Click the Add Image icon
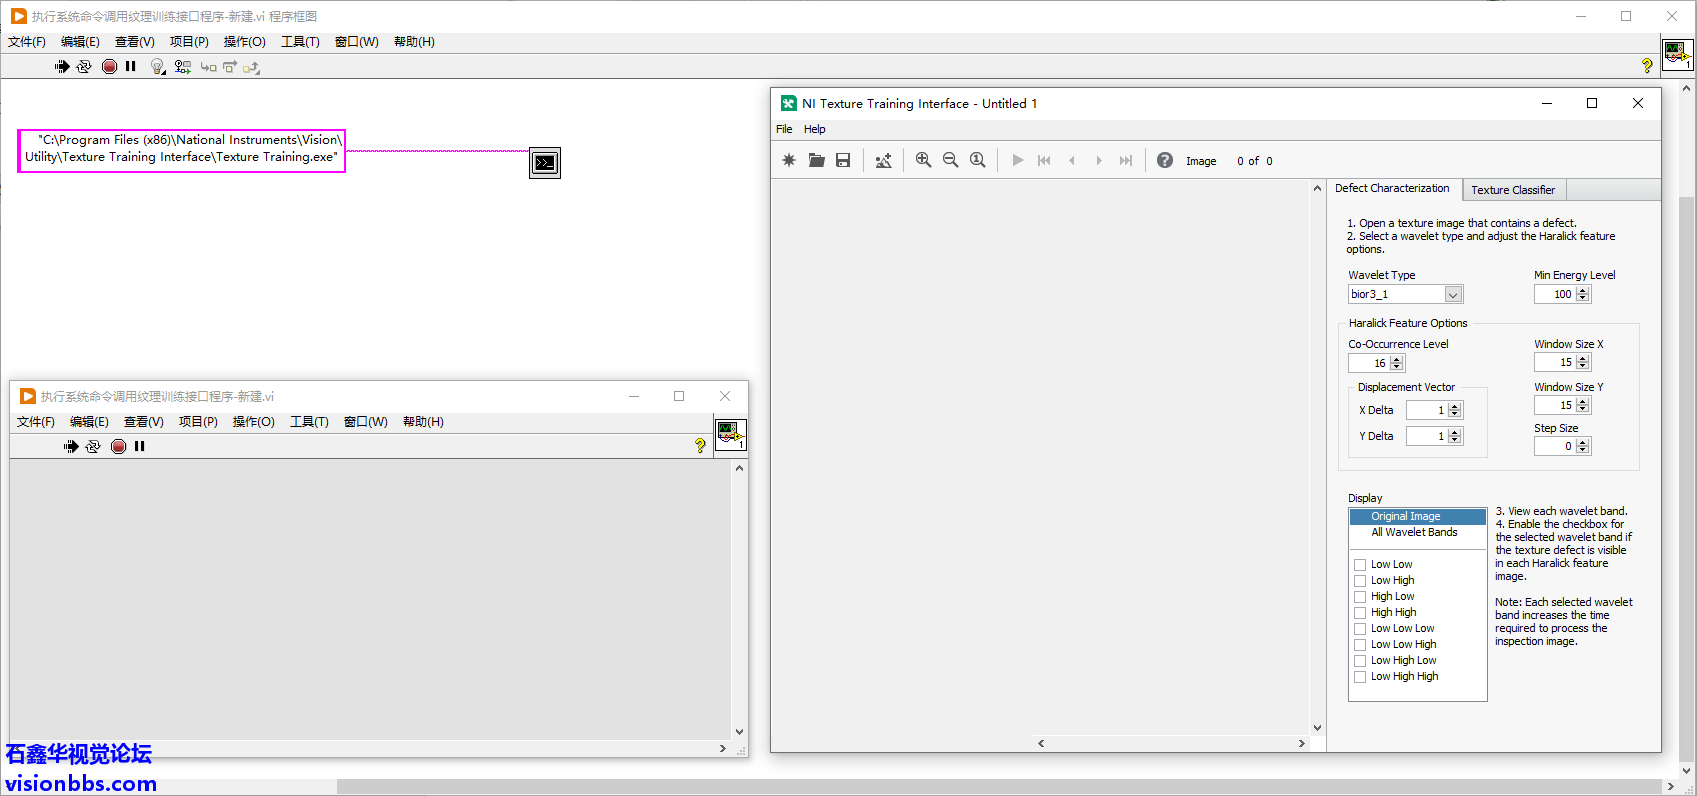This screenshot has width=1697, height=796. click(x=883, y=160)
